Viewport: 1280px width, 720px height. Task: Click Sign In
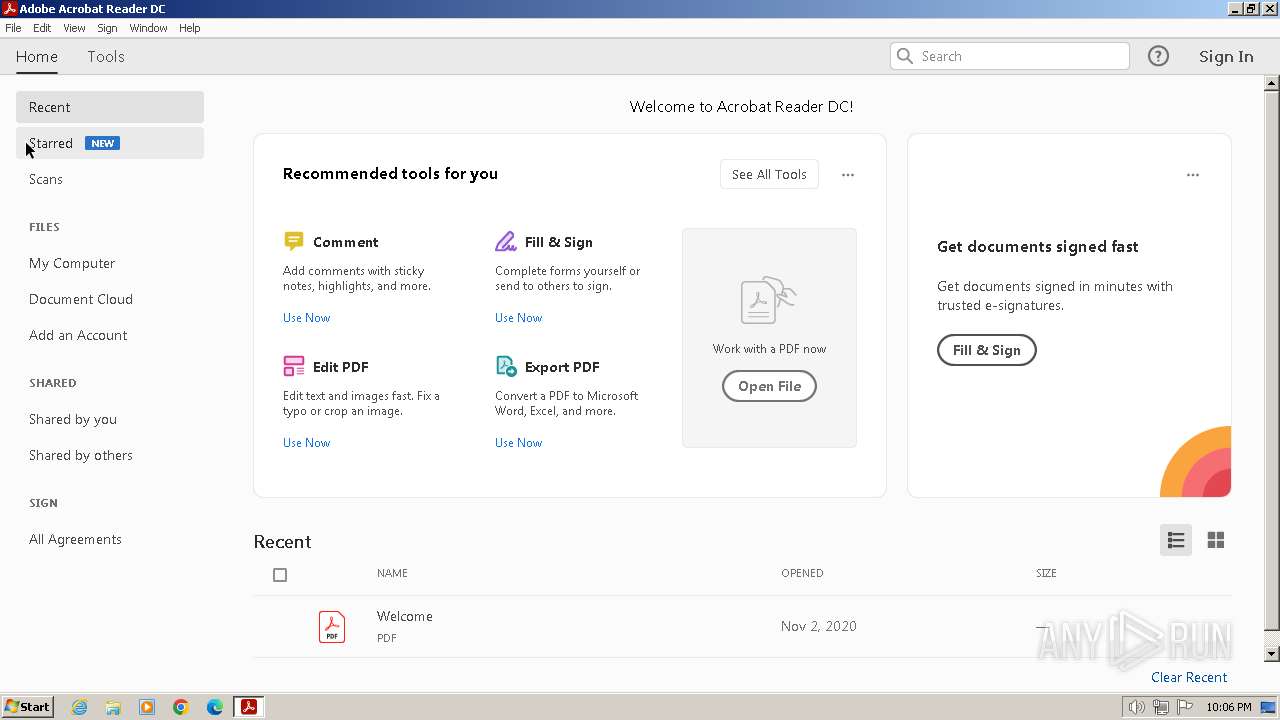[x=1226, y=56]
